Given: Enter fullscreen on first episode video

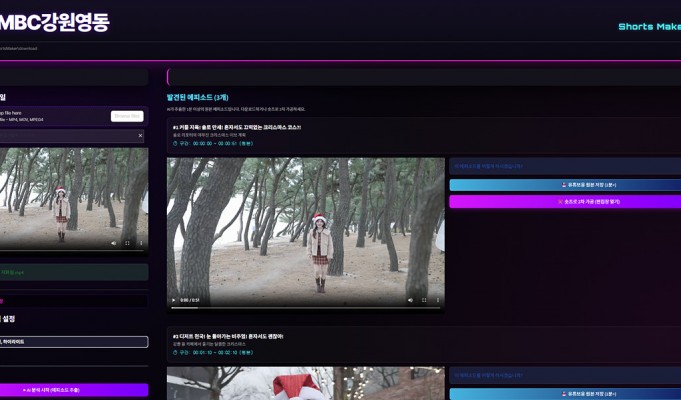Looking at the screenshot, I should (x=424, y=300).
